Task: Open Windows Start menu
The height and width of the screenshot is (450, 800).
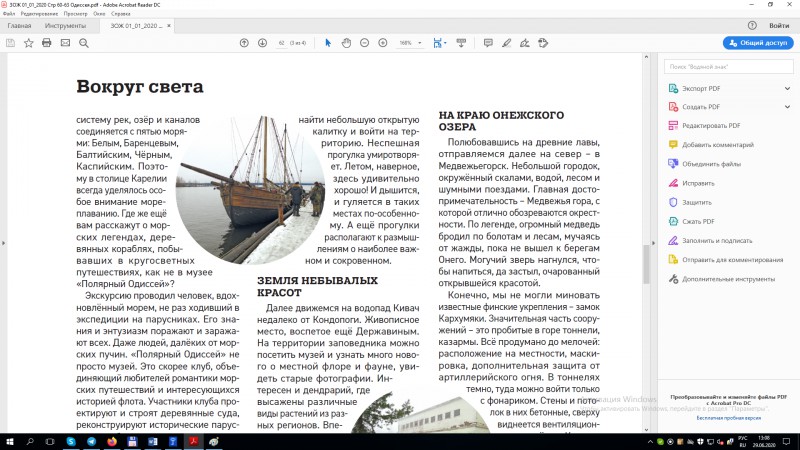Action: [x=10, y=441]
